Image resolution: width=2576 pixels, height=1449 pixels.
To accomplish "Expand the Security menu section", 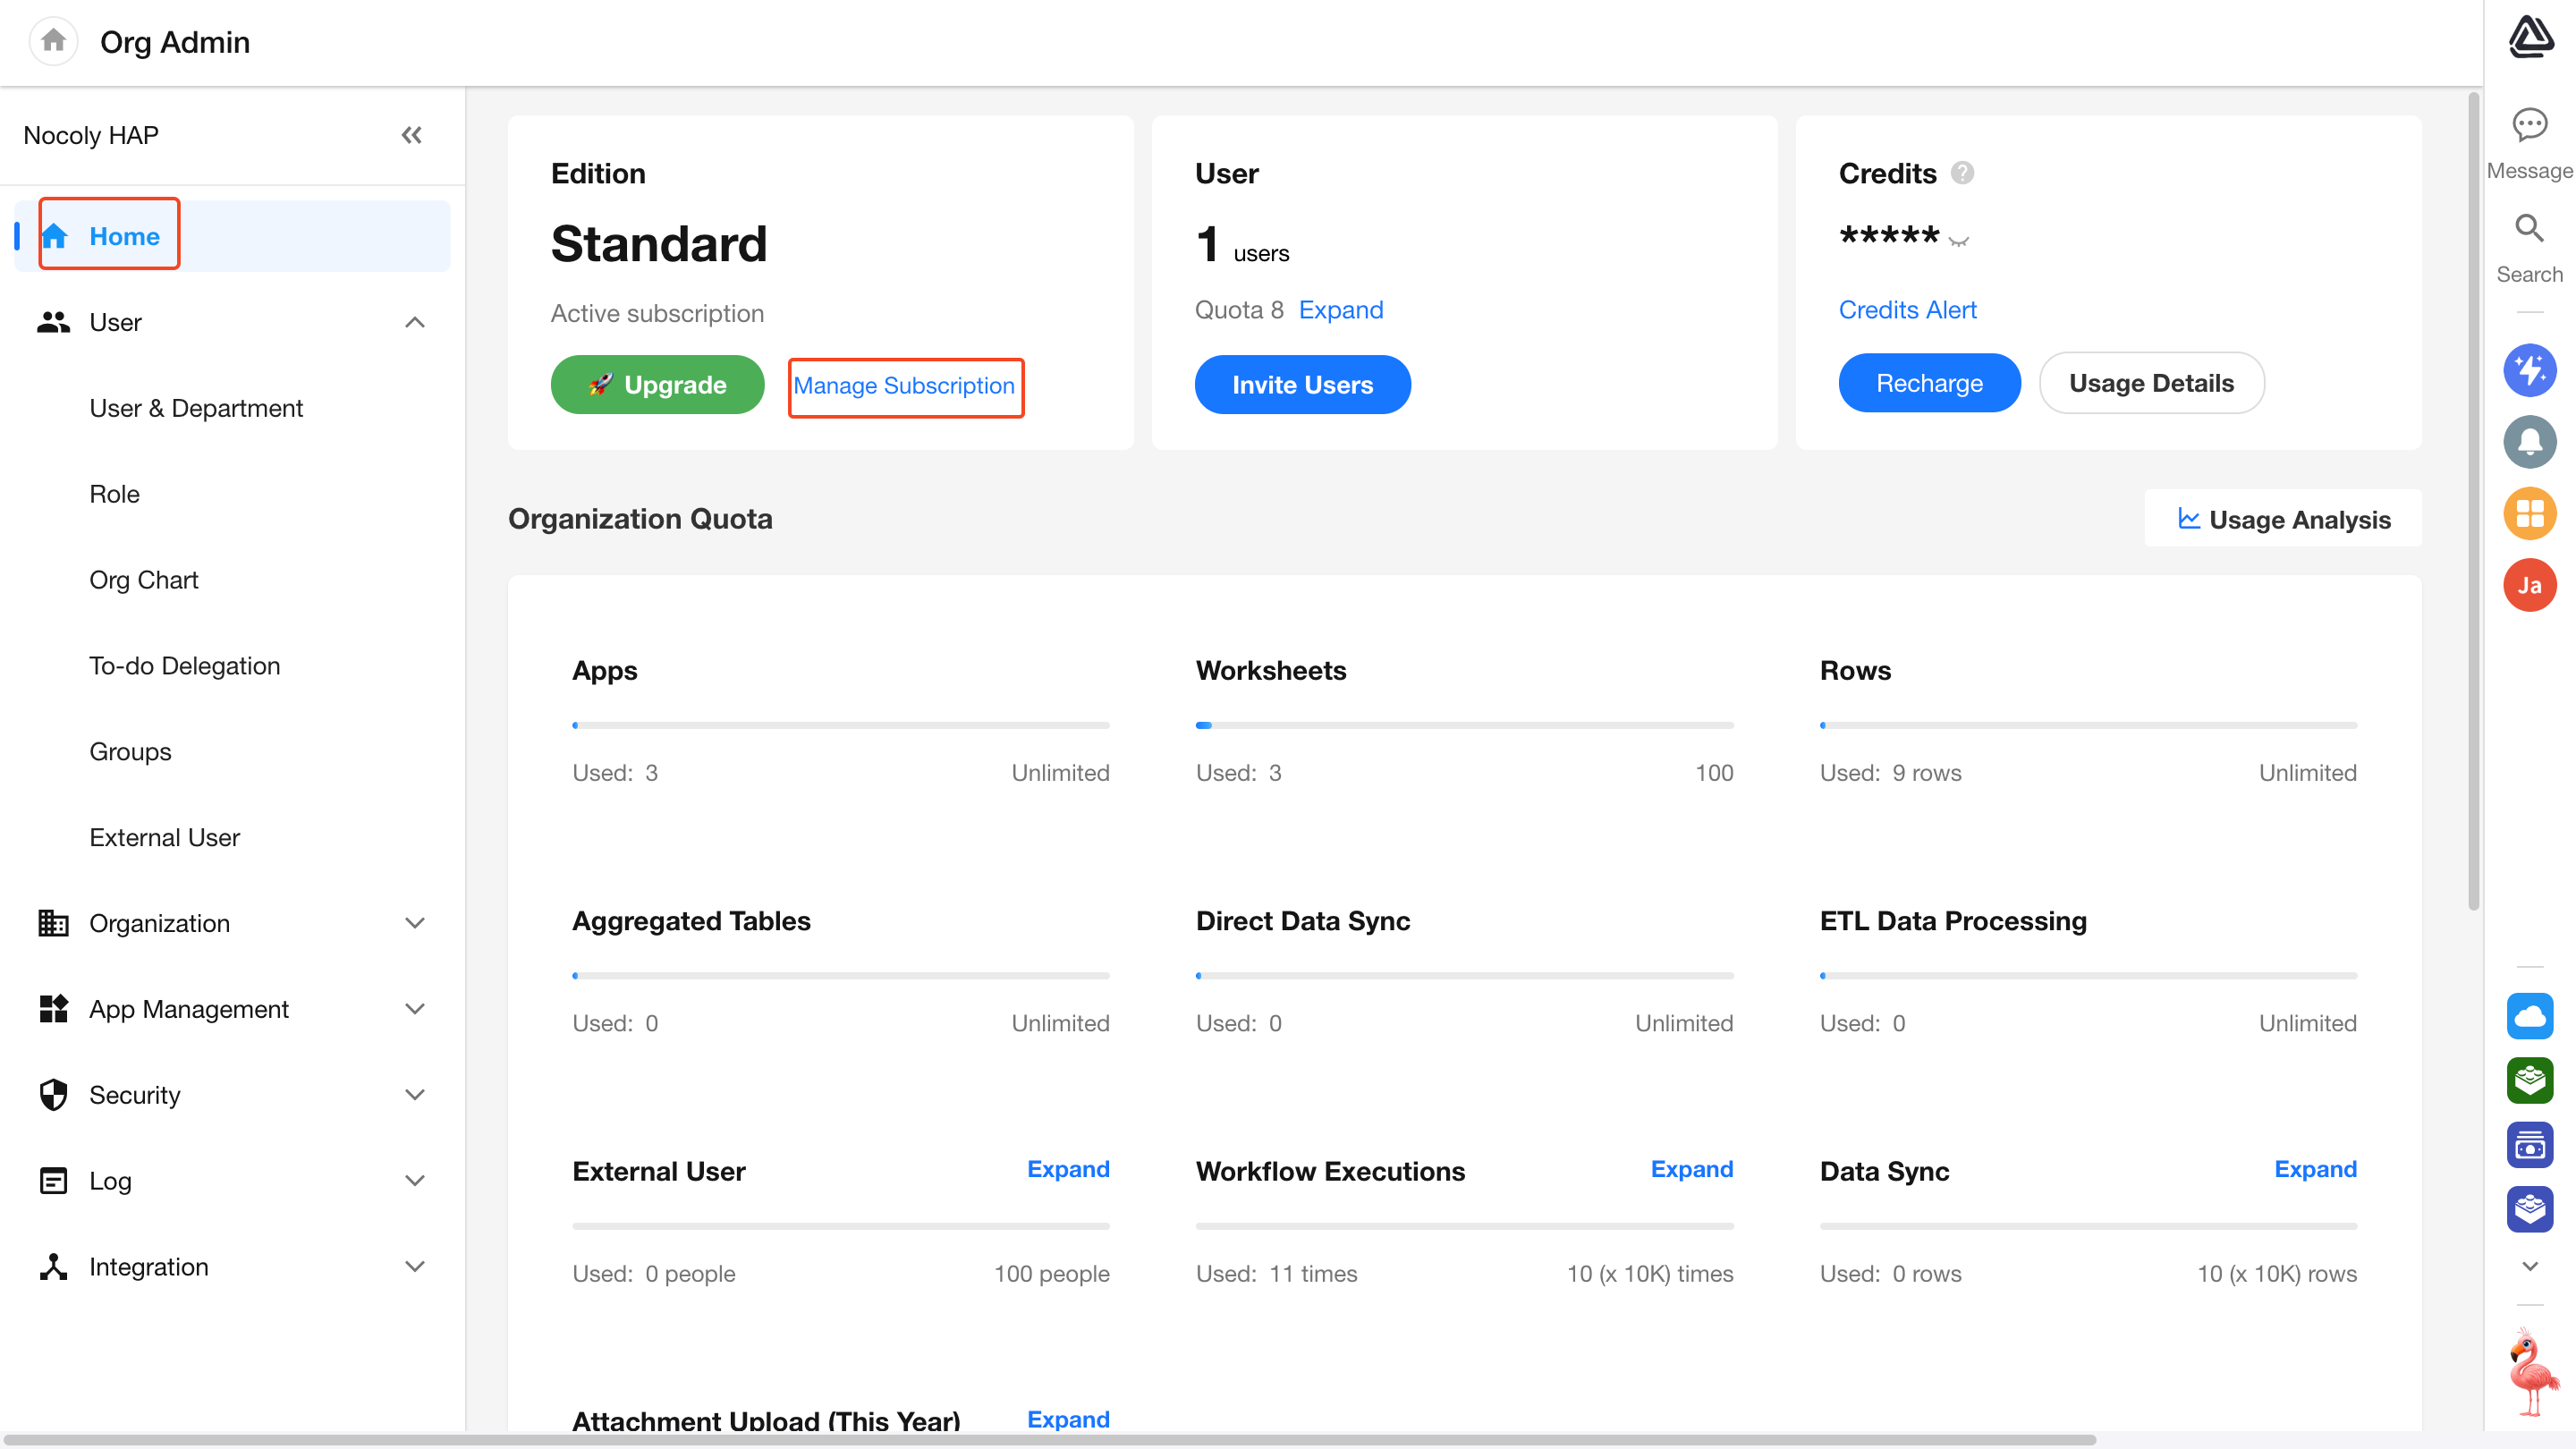I will tap(414, 1095).
